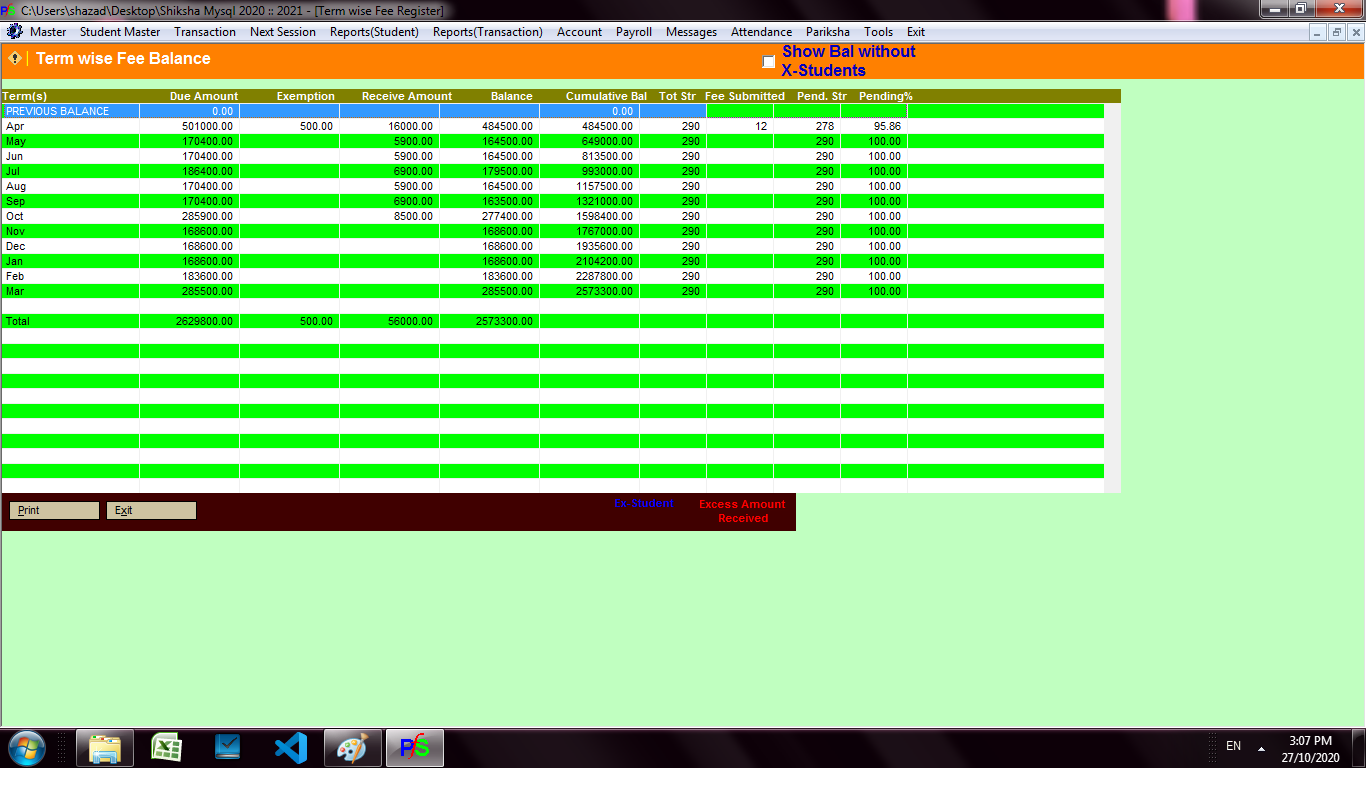Select the Jun term row

coord(553,156)
